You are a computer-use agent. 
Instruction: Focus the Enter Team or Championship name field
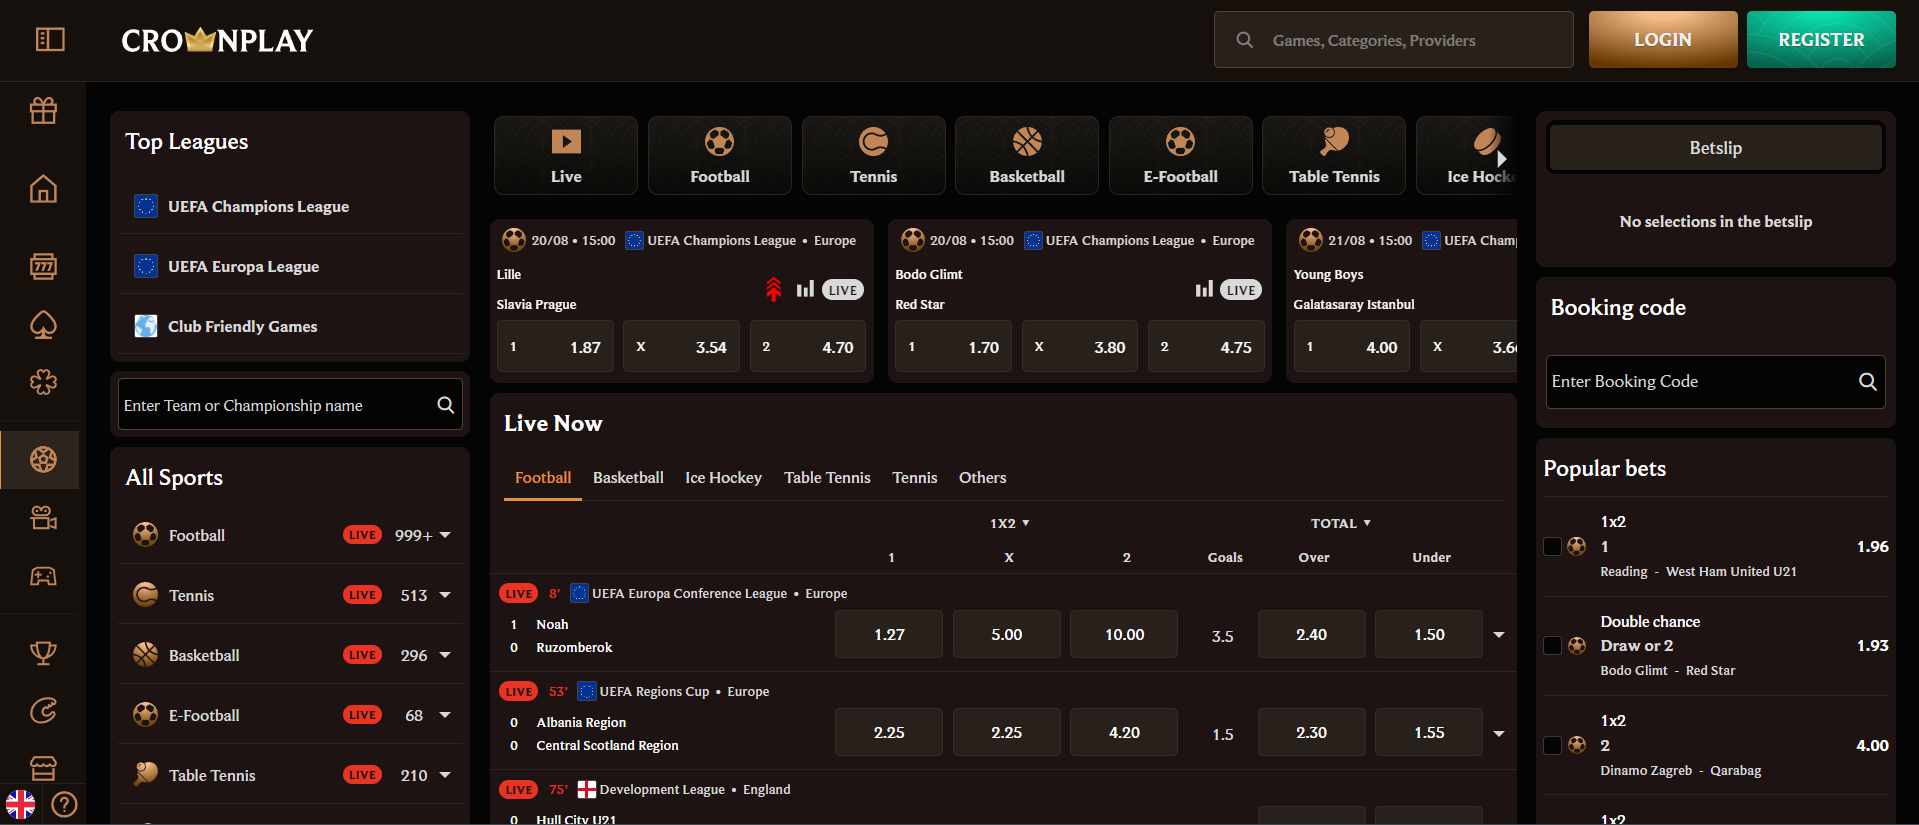(290, 405)
